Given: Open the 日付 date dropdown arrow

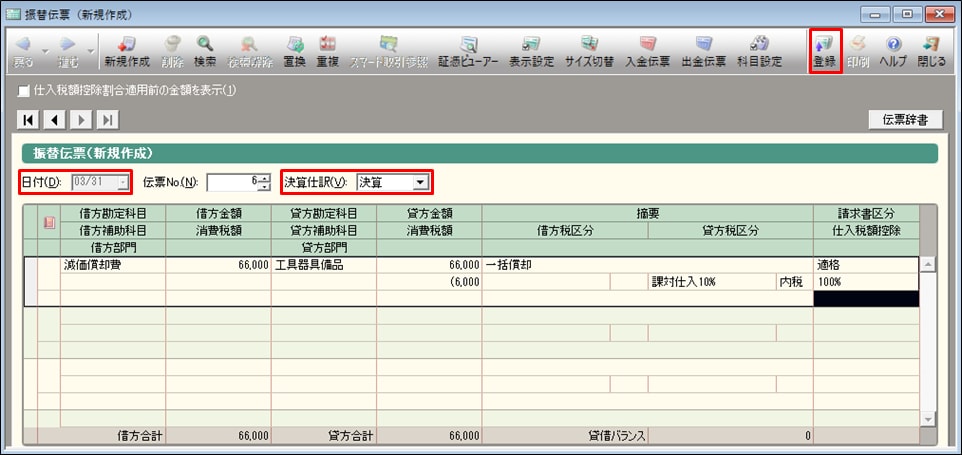Looking at the screenshot, I should [123, 182].
